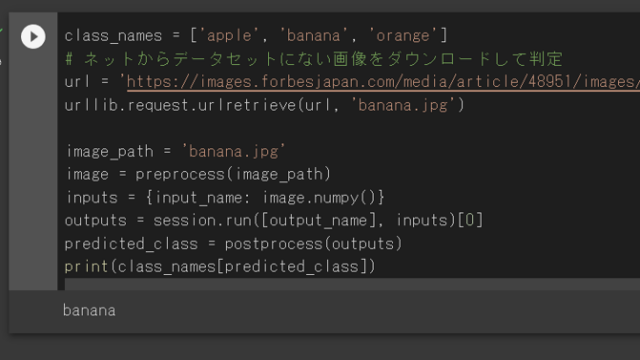Click the 'apple' string in the list
Image resolution: width=640 pixels, height=360 pixels.
click(x=229, y=36)
